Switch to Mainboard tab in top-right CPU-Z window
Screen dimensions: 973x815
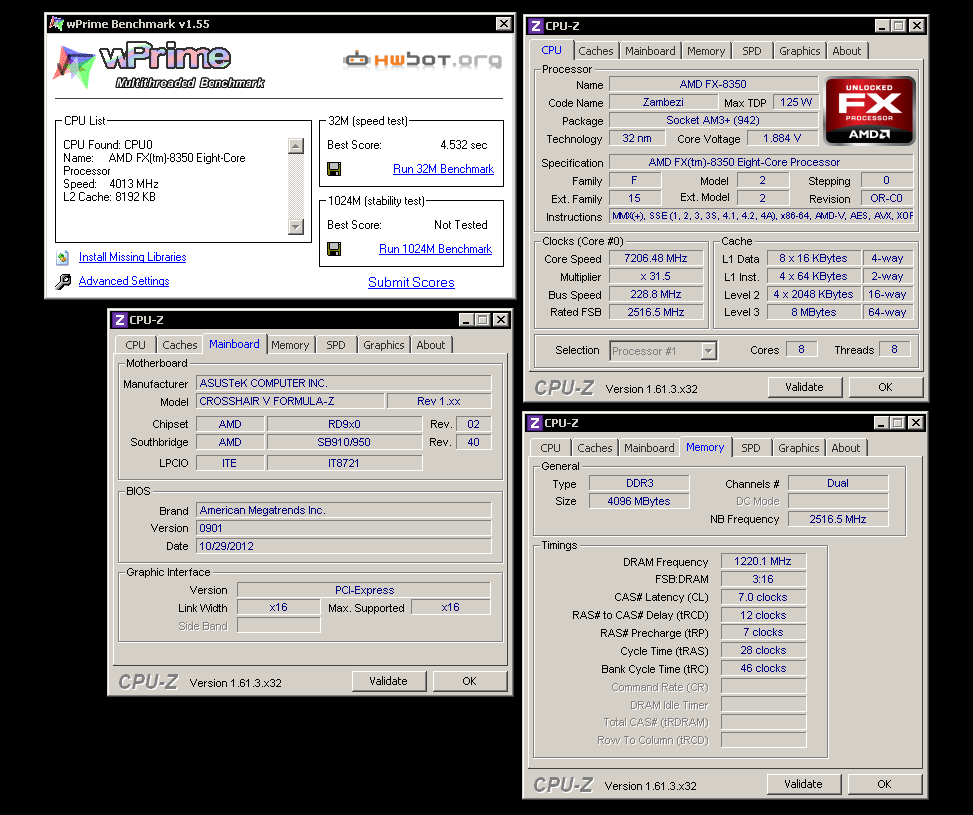tap(650, 51)
